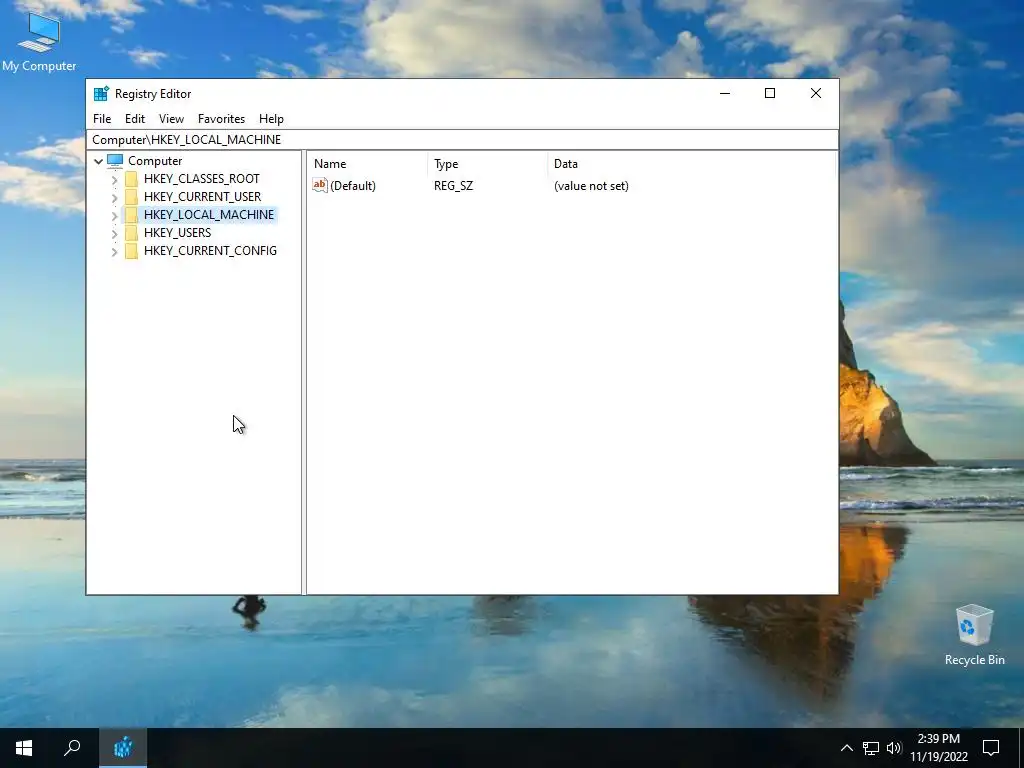Select the HKEY_USERS key label
1024x768 pixels.
pyautogui.click(x=178, y=232)
